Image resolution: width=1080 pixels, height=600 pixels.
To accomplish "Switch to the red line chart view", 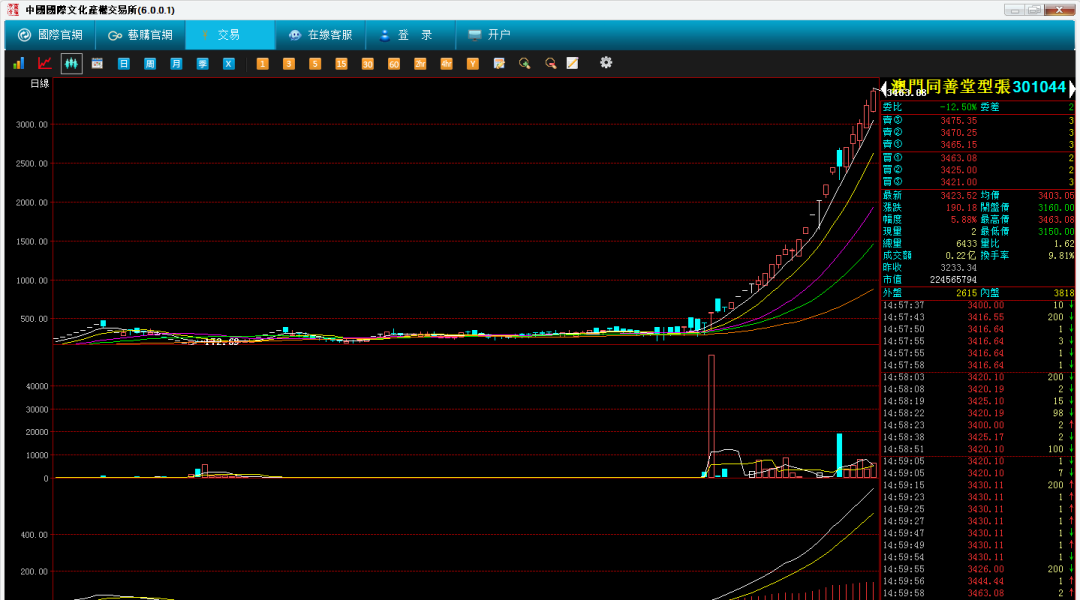I will coord(45,63).
